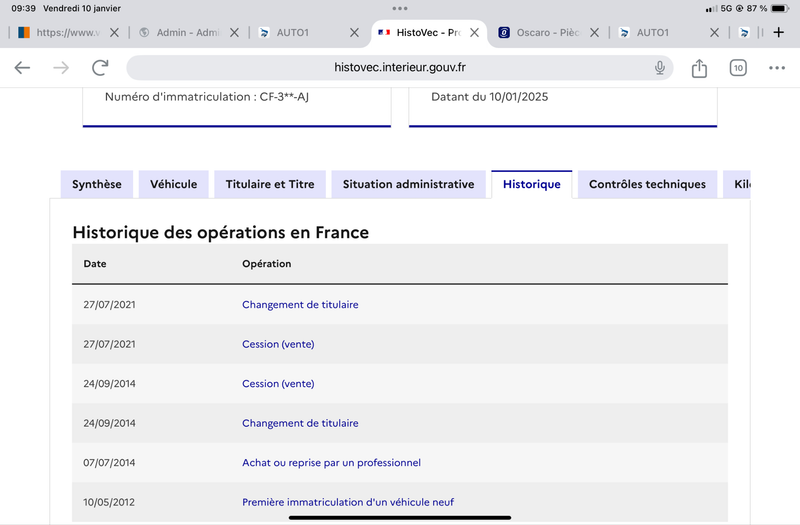Go back to the previous page
The height and width of the screenshot is (525, 800).
point(22,67)
